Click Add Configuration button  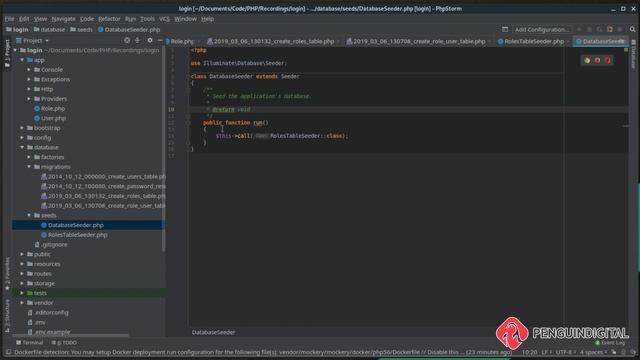(542, 29)
